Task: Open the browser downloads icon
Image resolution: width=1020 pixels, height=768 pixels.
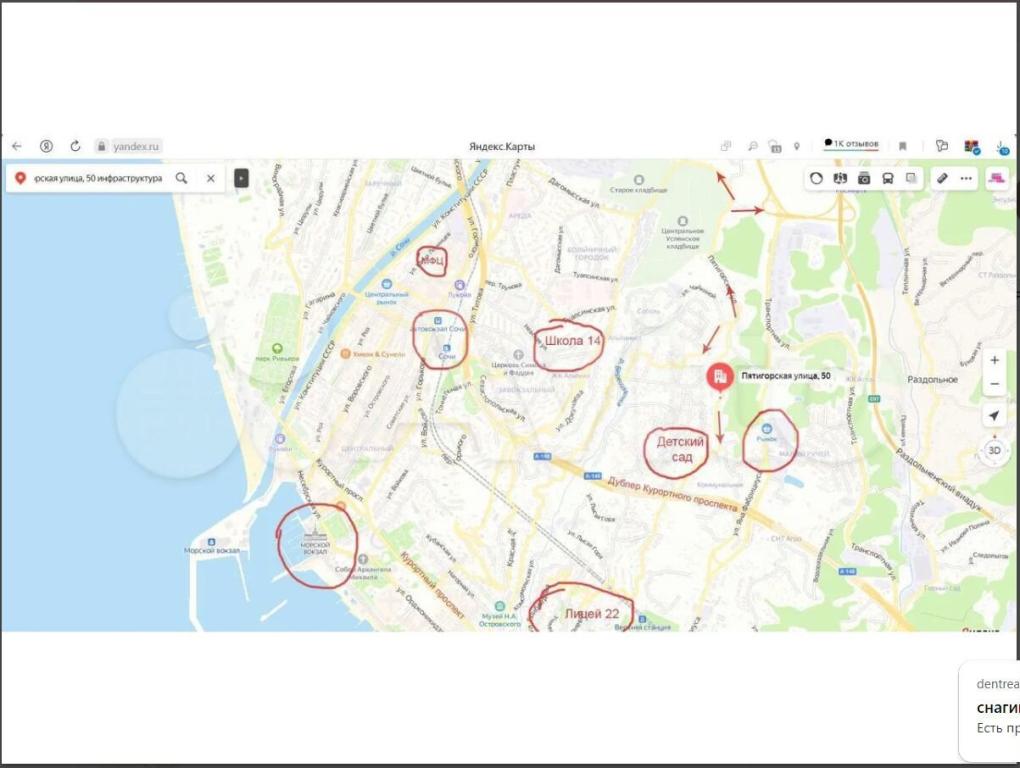Action: click(x=1002, y=146)
